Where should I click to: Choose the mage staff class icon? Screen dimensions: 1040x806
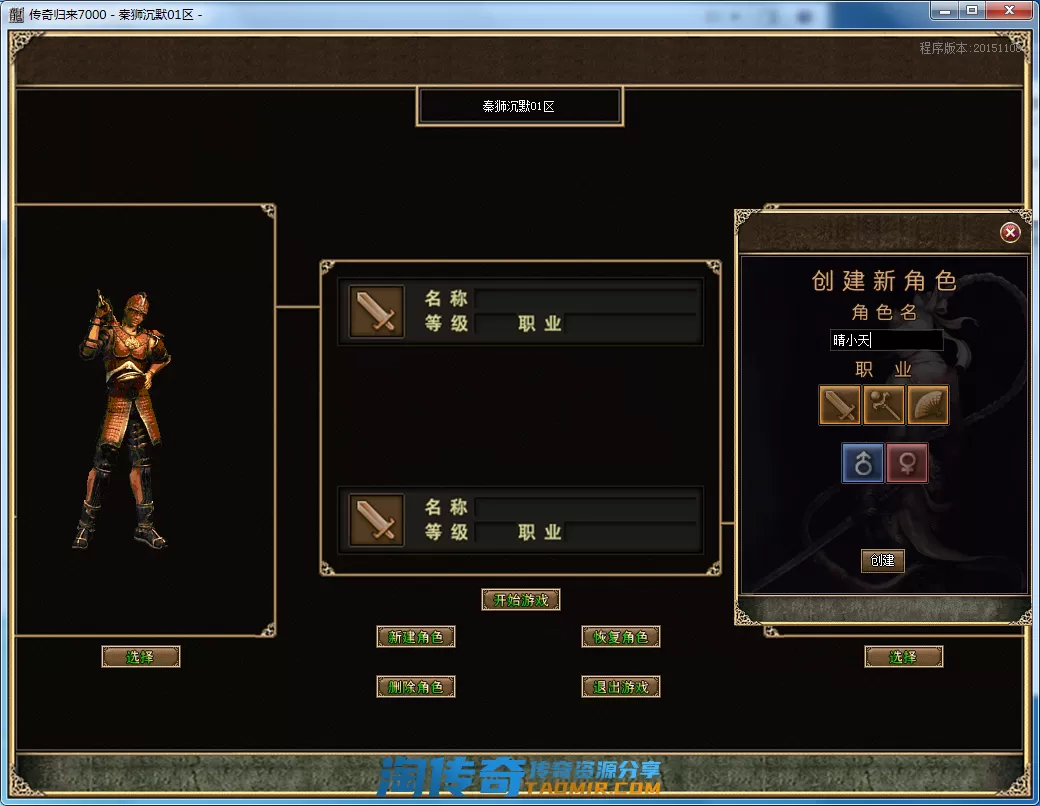[x=883, y=405]
